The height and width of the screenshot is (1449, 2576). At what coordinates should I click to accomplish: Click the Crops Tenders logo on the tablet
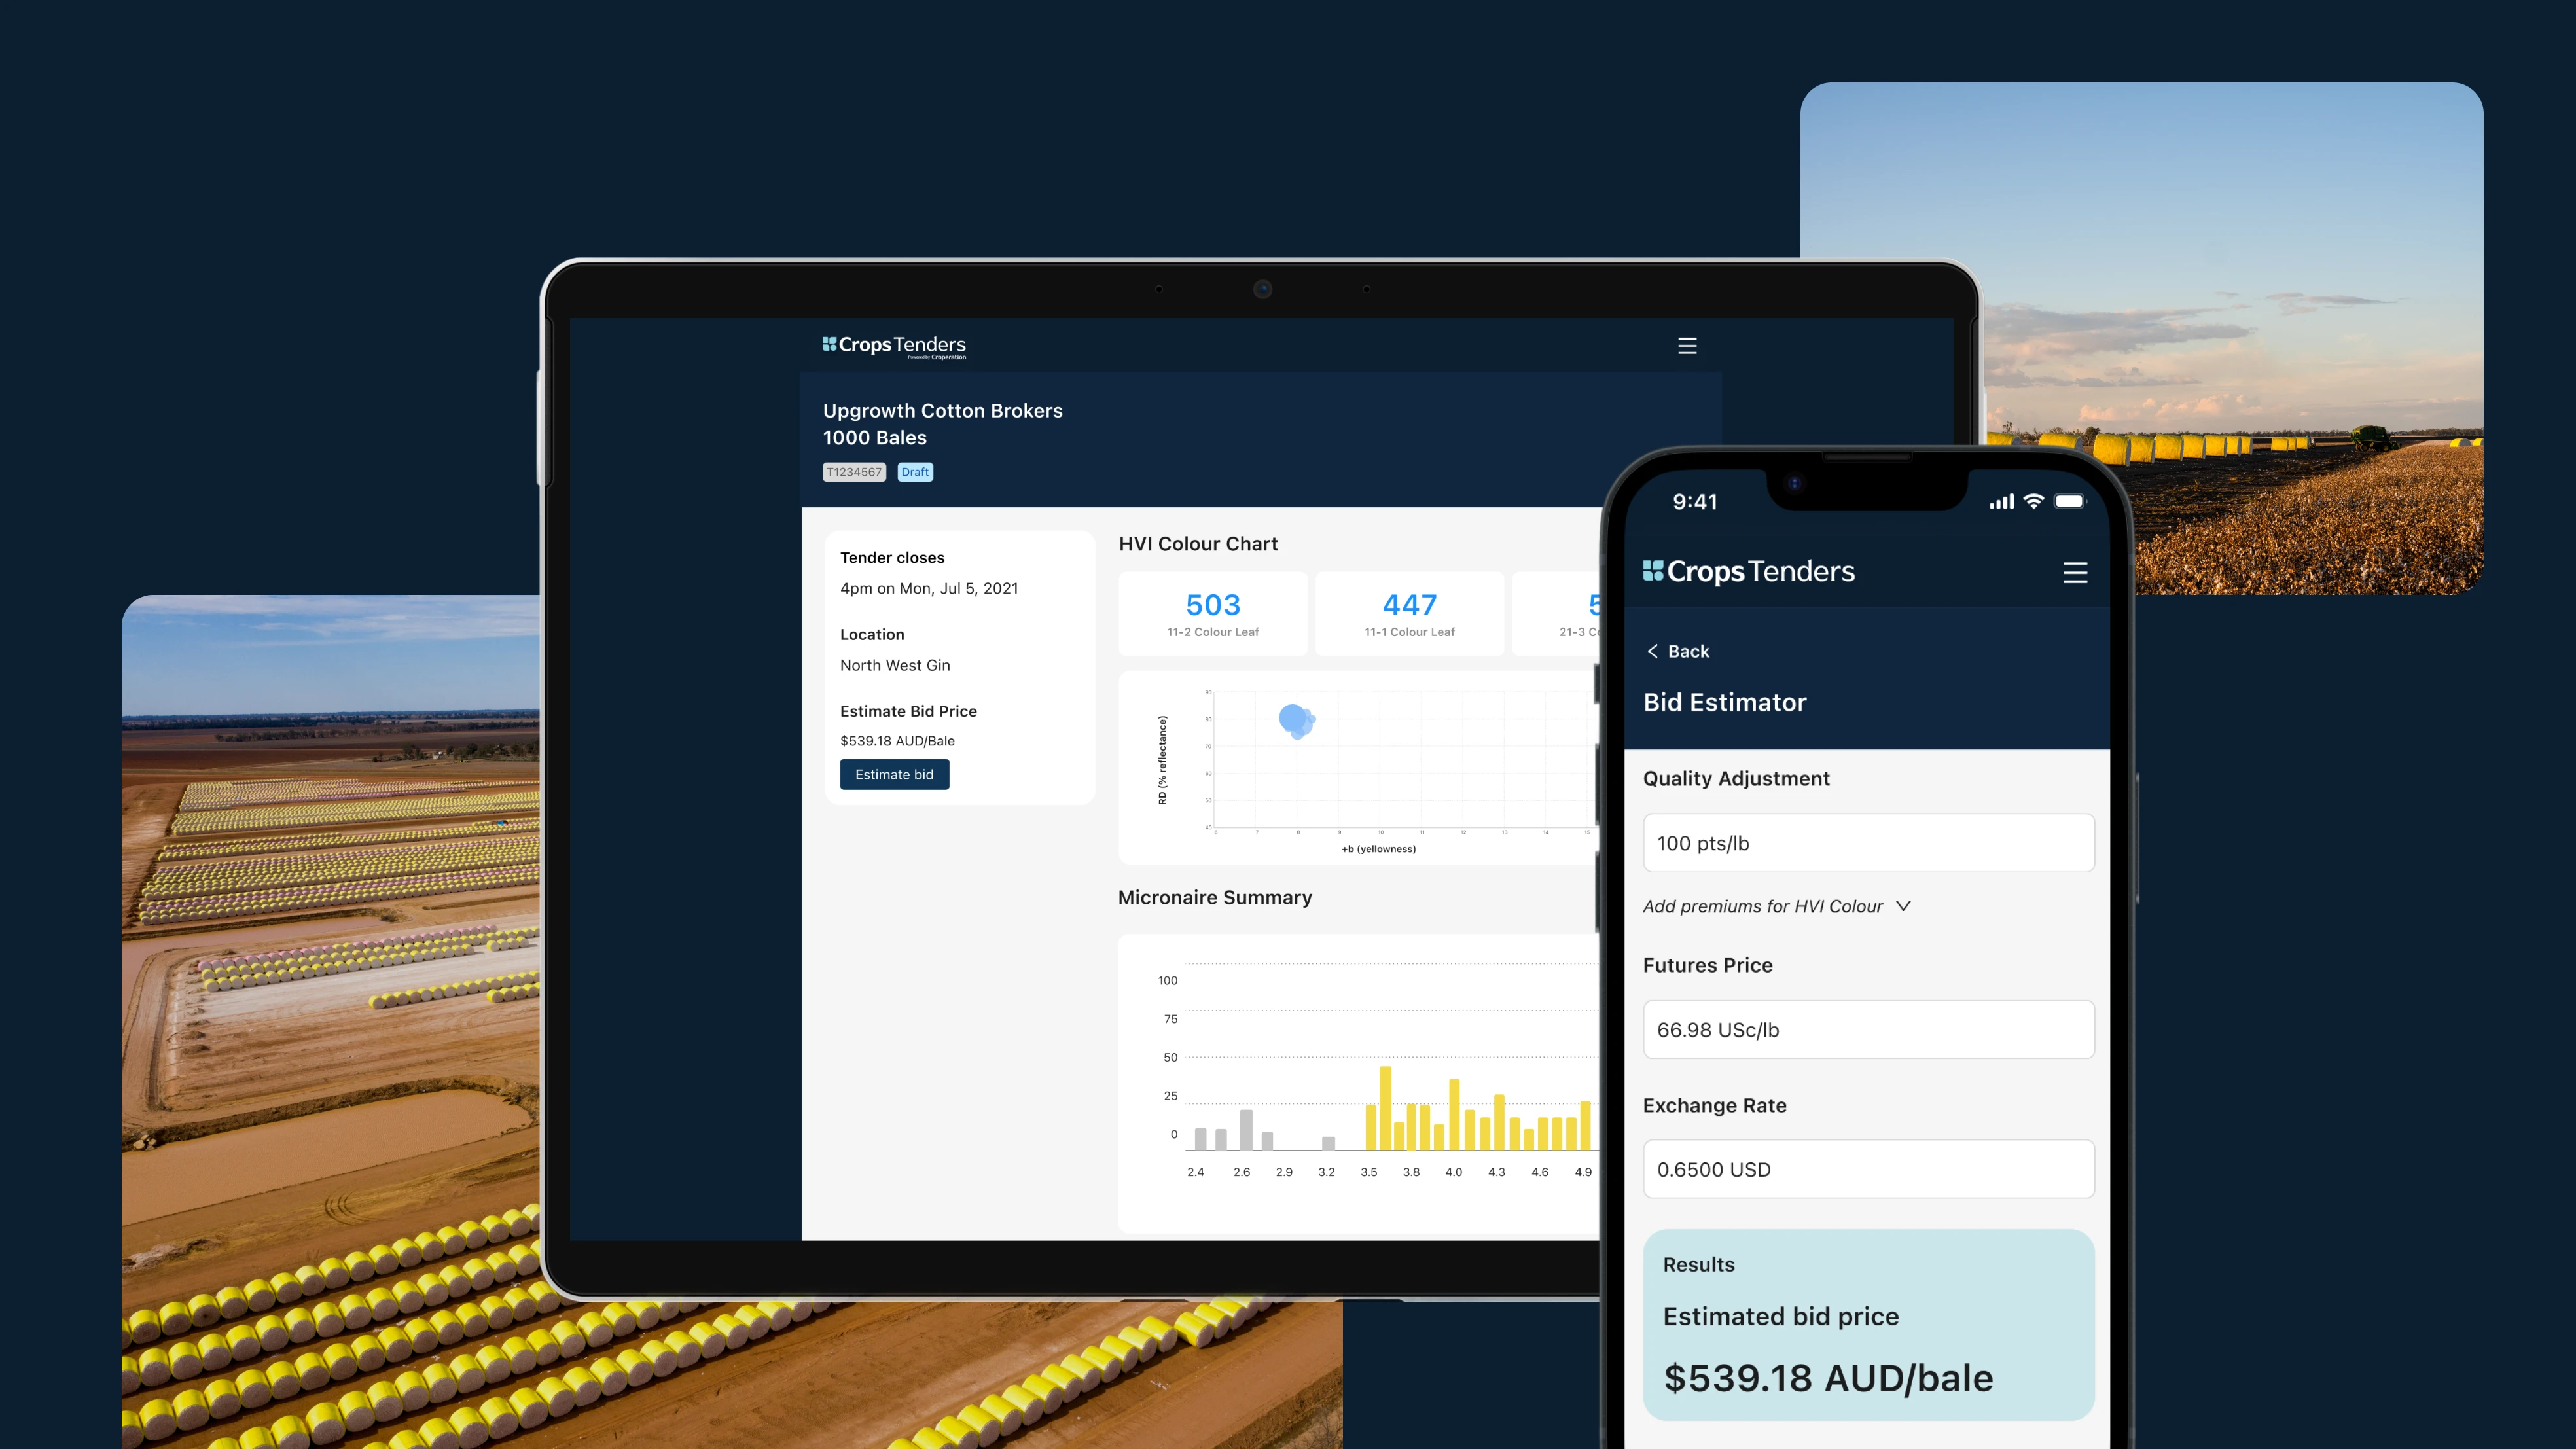point(893,345)
